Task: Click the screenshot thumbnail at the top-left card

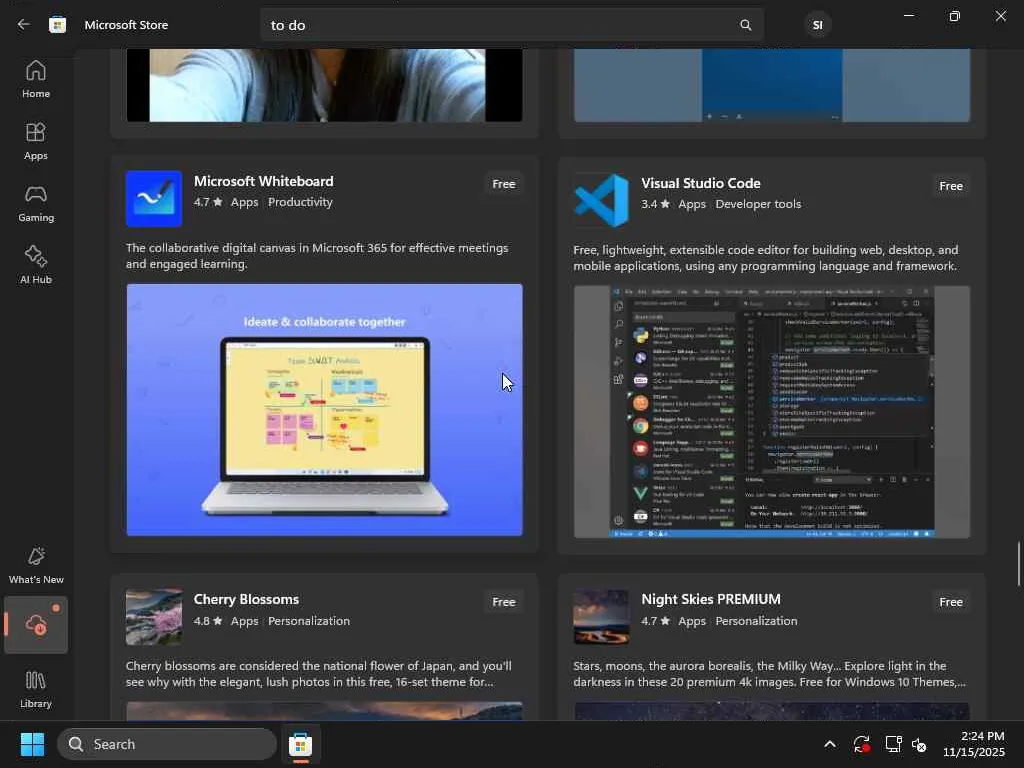Action: pos(325,85)
